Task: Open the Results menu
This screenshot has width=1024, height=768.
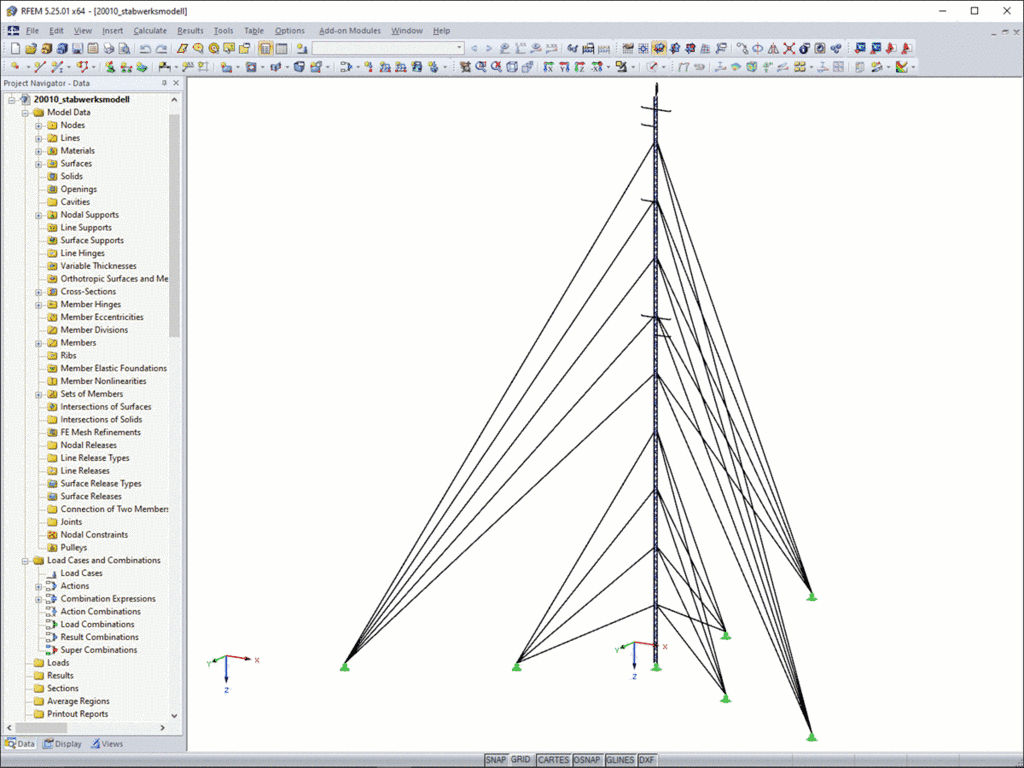Action: [x=190, y=31]
